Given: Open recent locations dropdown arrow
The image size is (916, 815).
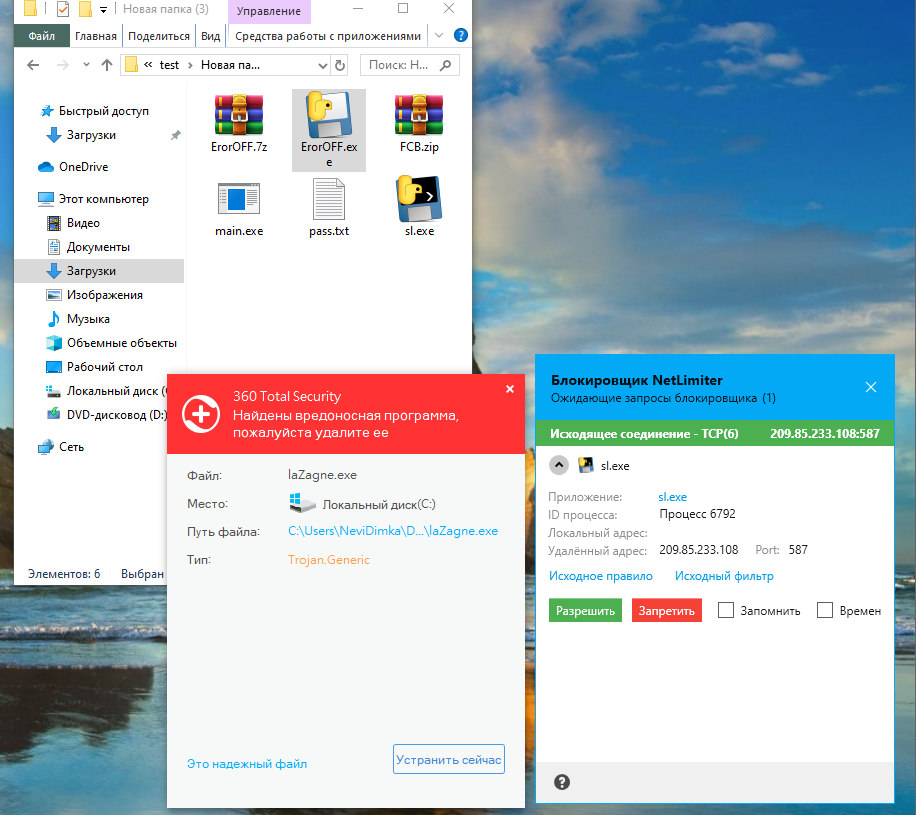Looking at the screenshot, I should pyautogui.click(x=86, y=65).
